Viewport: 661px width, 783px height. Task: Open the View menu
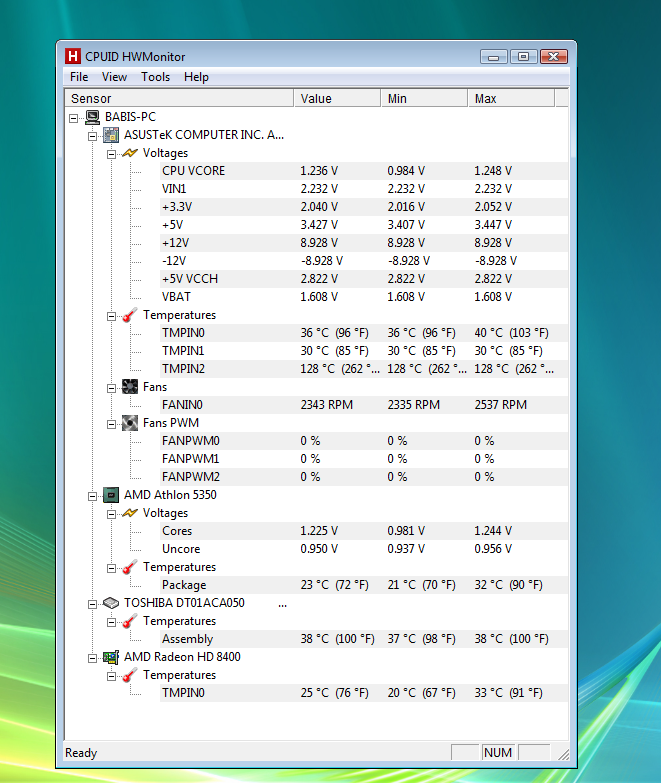tap(114, 77)
